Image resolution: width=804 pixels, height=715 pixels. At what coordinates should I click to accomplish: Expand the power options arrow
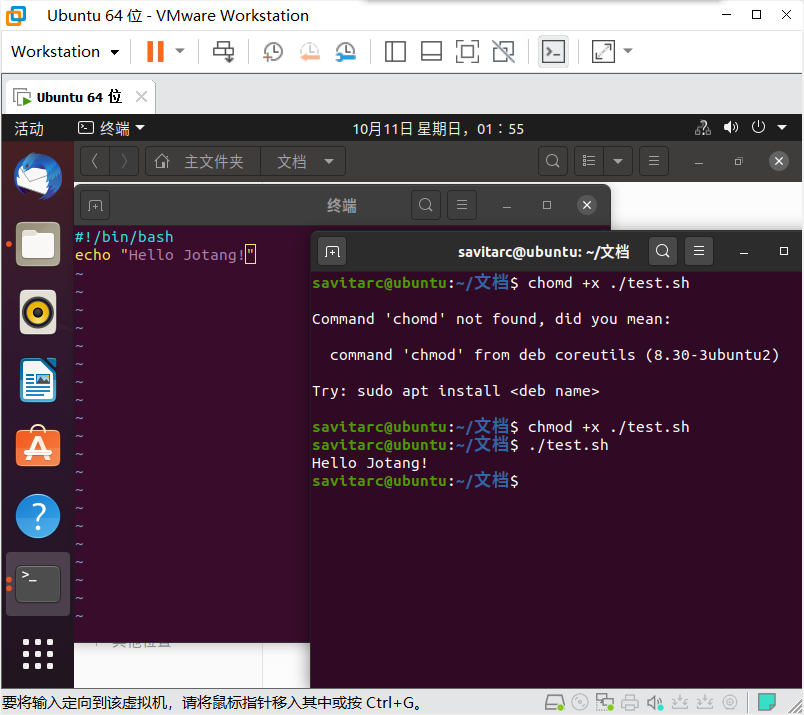[x=180, y=51]
